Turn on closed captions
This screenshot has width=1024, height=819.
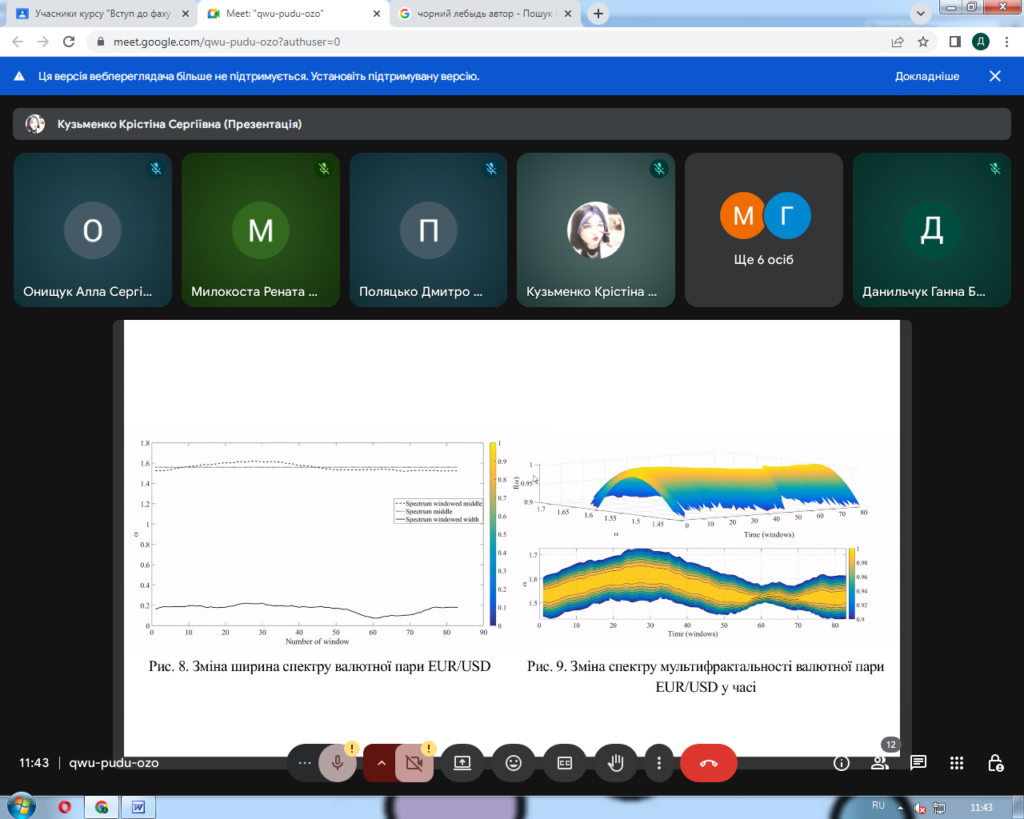(x=565, y=763)
